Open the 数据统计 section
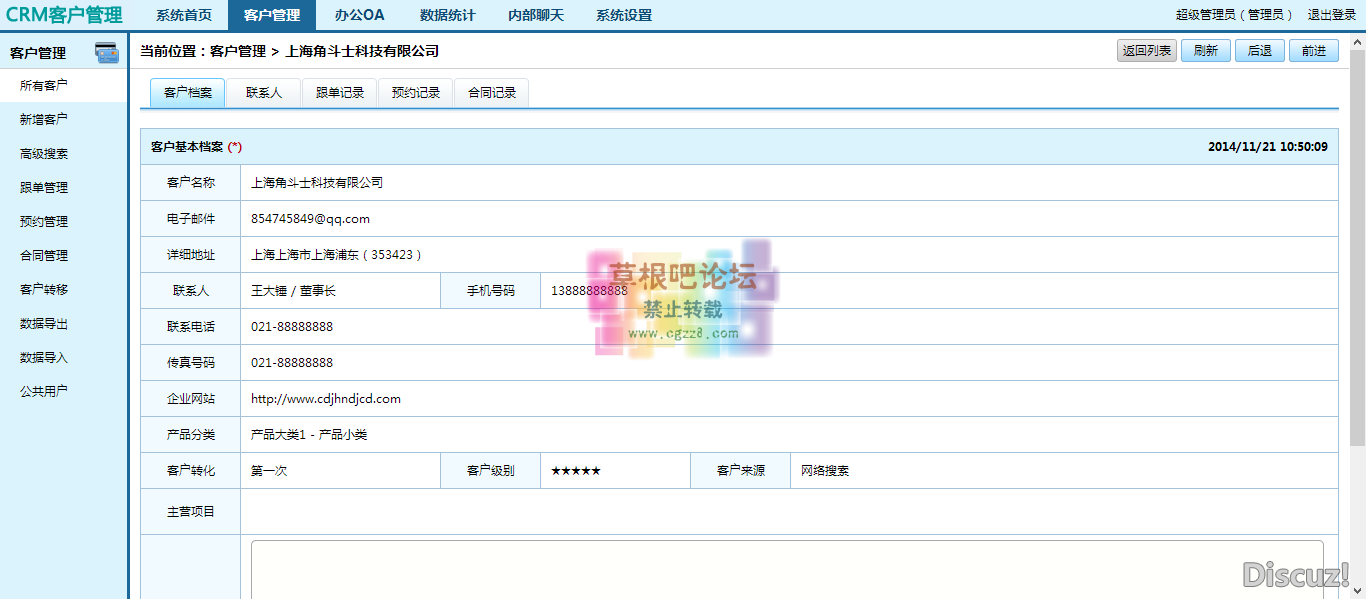The image size is (1366, 599). 447,15
